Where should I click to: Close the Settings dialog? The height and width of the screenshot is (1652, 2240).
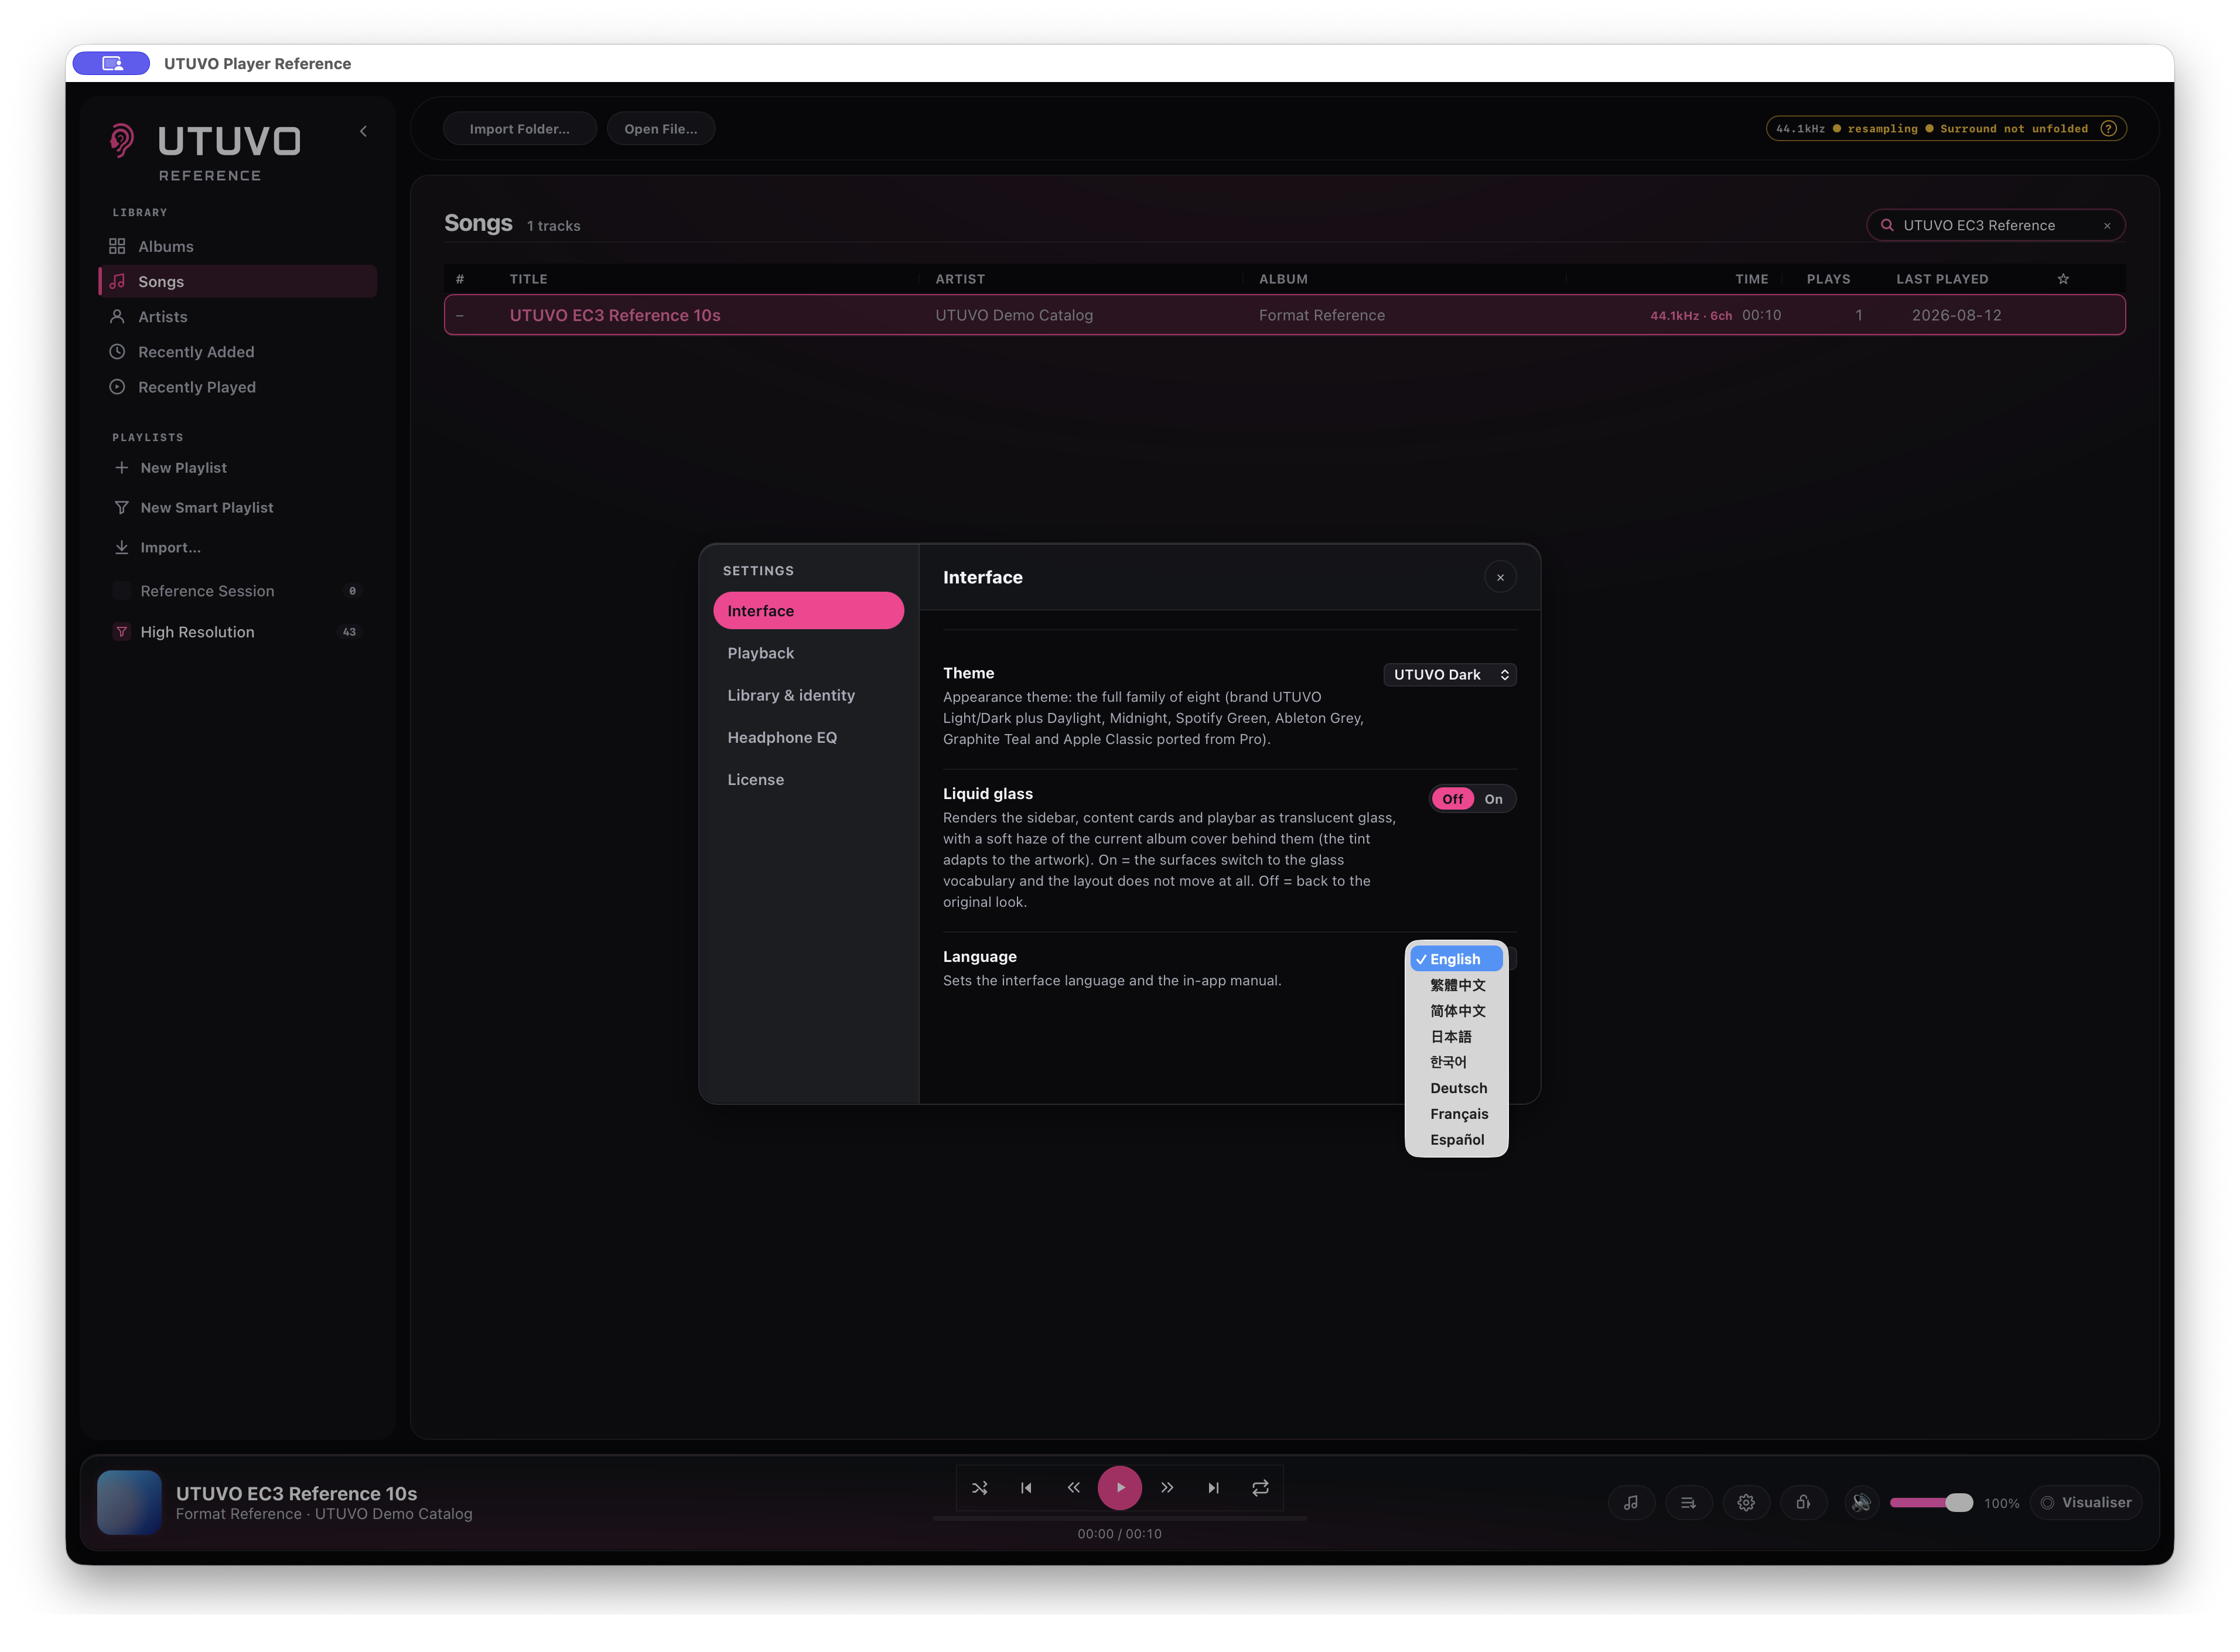[x=1500, y=577]
